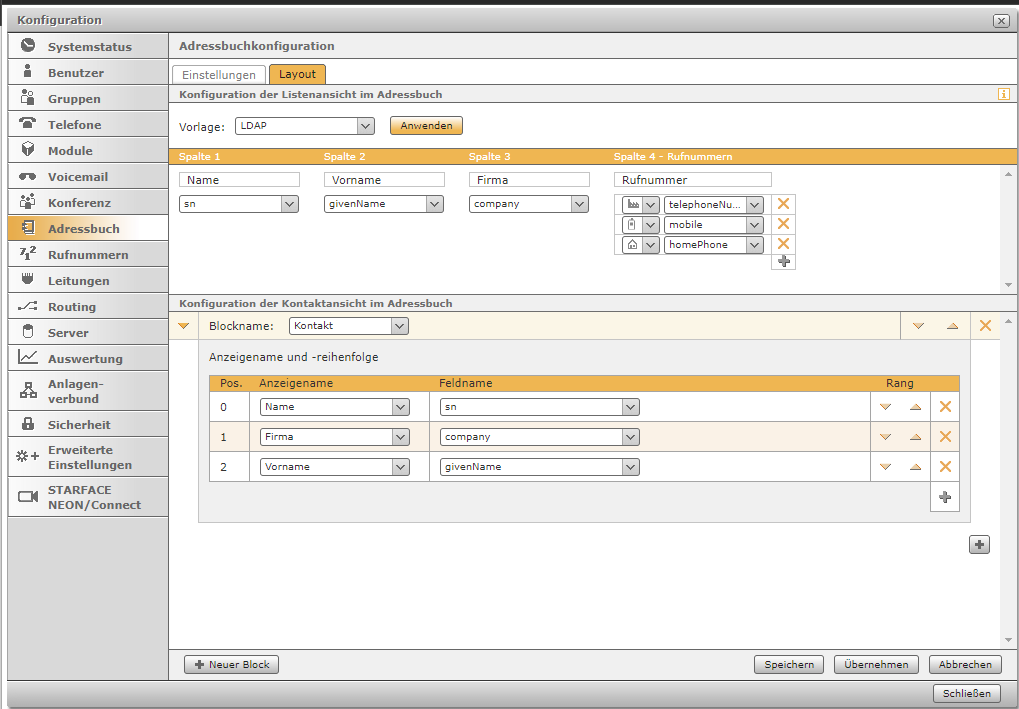Expand the company field dropdown in Spalte 3
Screen dimensions: 1019x709
click(579, 204)
